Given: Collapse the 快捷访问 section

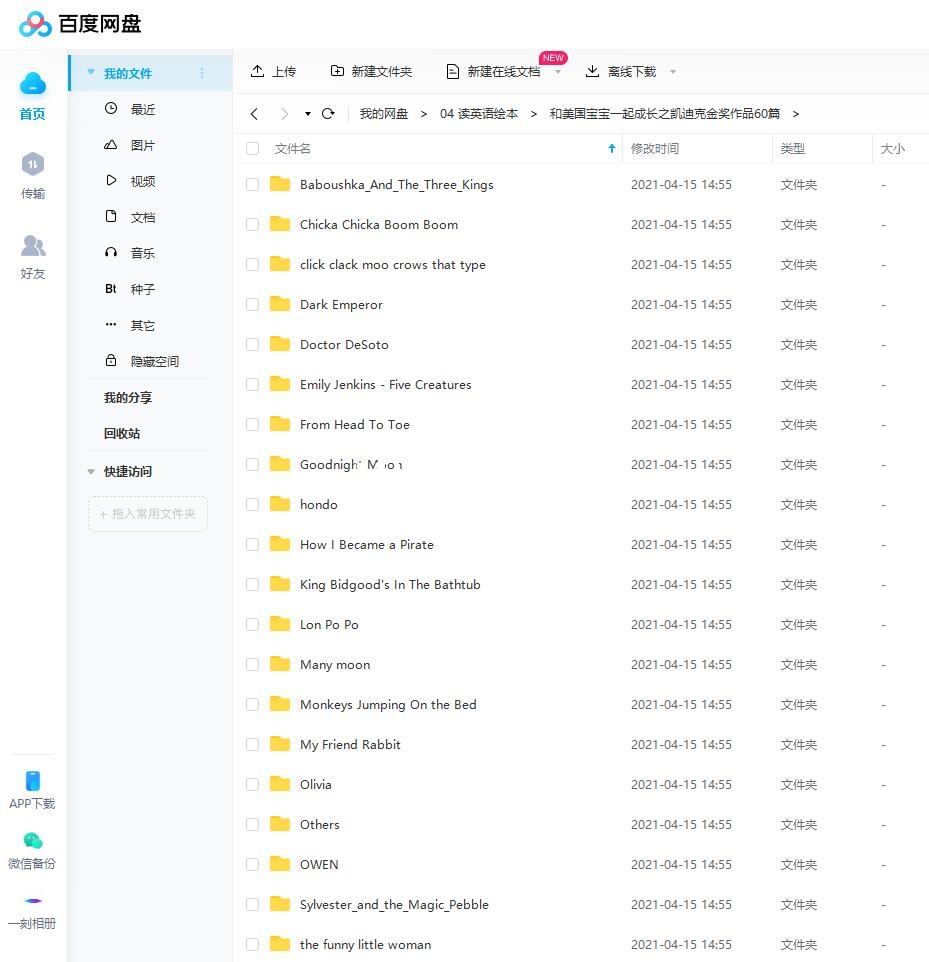Looking at the screenshot, I should [x=90, y=471].
